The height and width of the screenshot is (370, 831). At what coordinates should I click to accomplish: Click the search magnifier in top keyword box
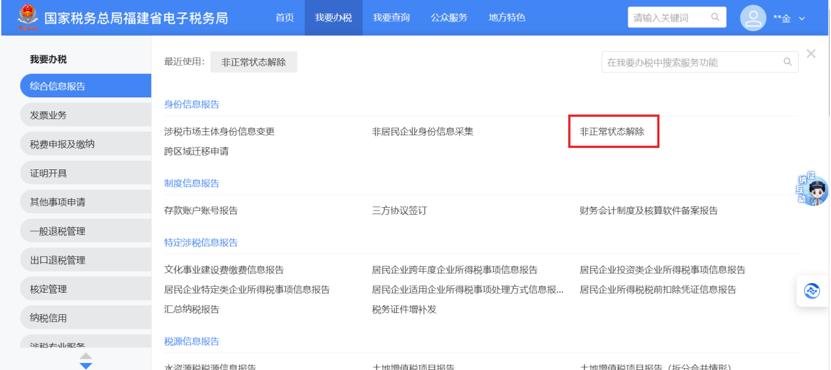tap(715, 17)
